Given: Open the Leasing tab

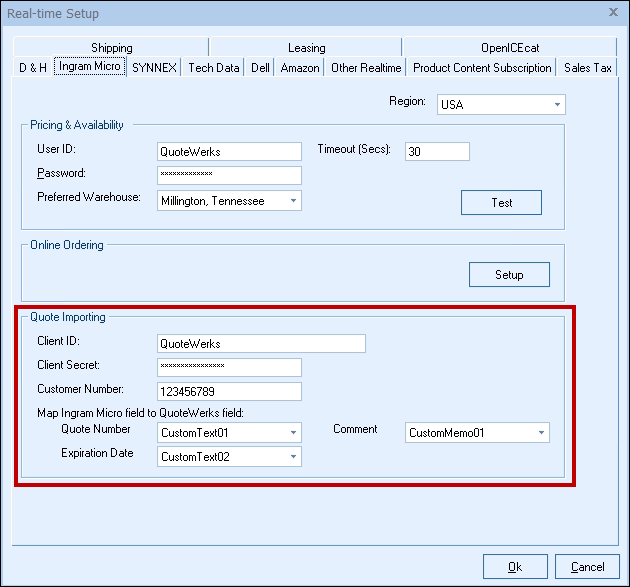Looking at the screenshot, I should pos(306,47).
